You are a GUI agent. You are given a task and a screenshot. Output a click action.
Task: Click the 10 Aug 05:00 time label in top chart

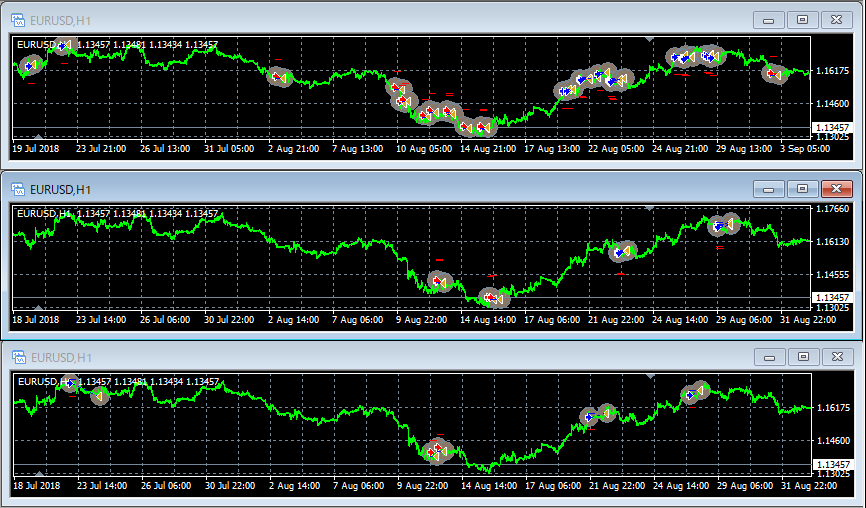click(424, 149)
